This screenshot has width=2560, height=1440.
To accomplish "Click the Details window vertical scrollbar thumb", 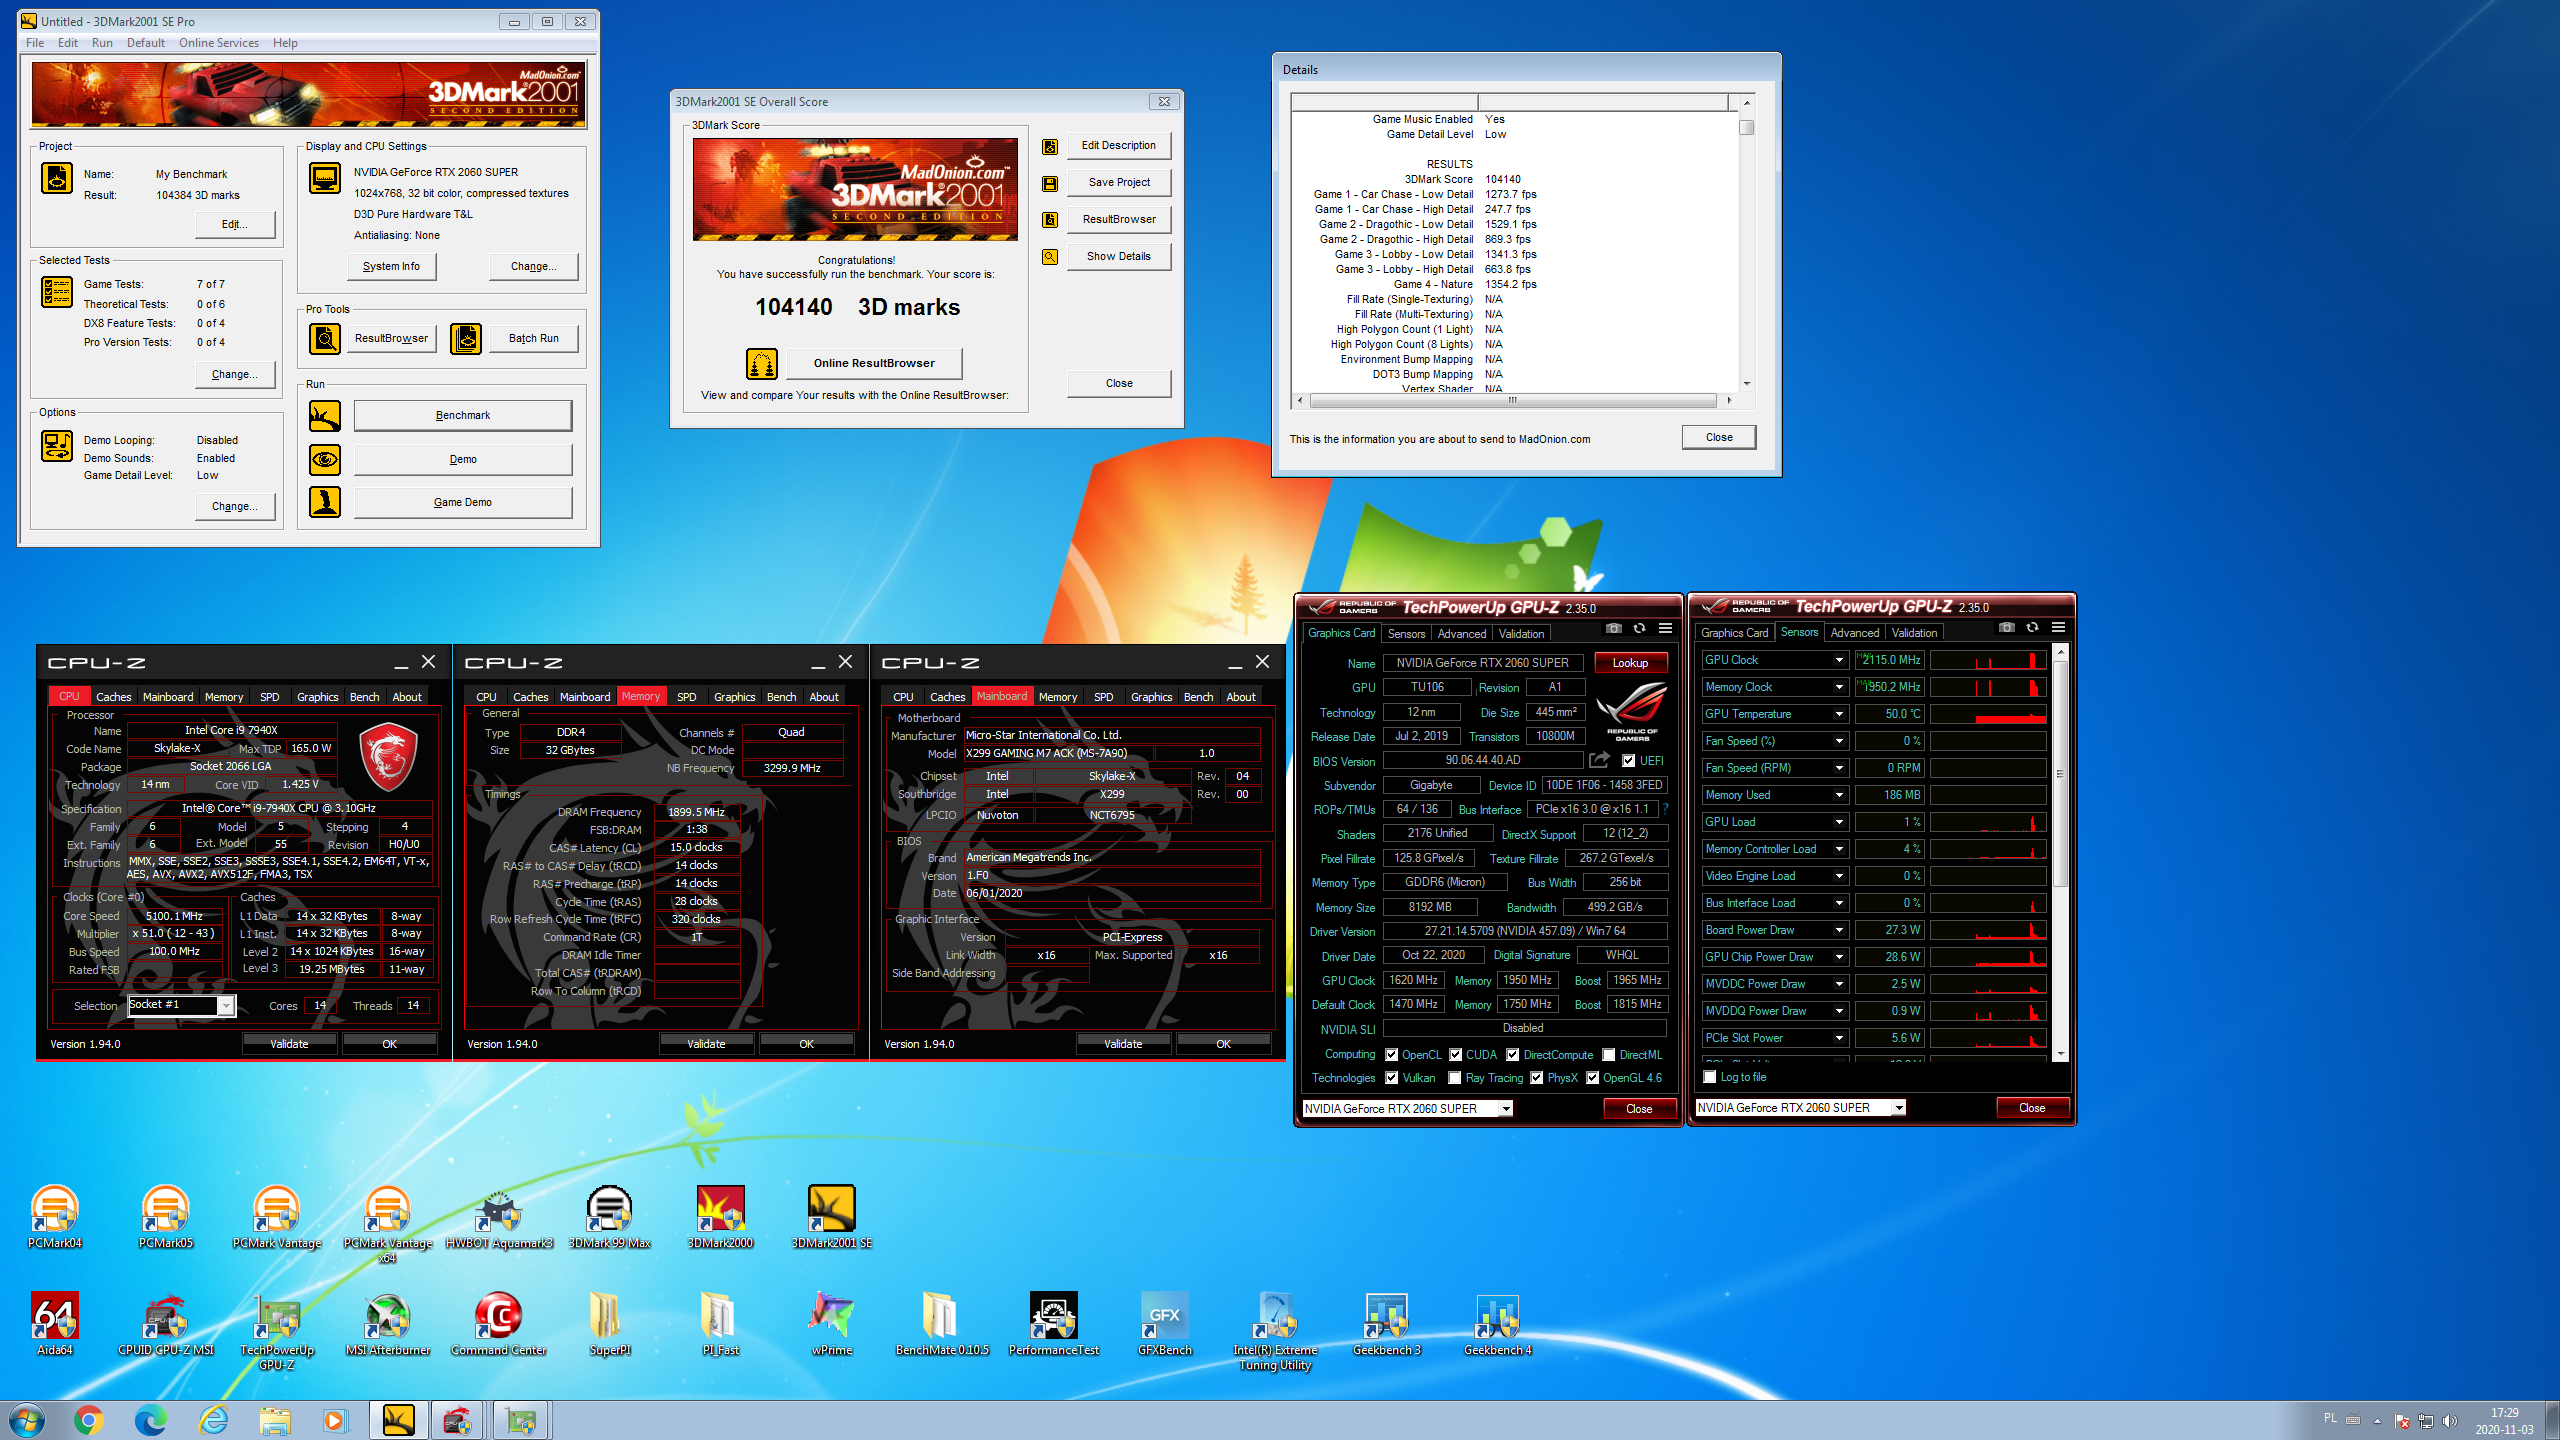I will (1746, 128).
